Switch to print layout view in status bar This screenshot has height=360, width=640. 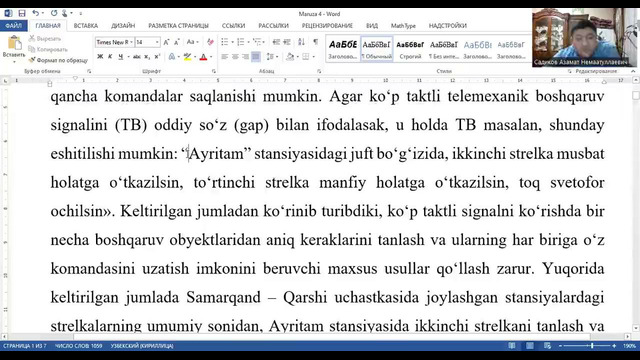click(529, 346)
